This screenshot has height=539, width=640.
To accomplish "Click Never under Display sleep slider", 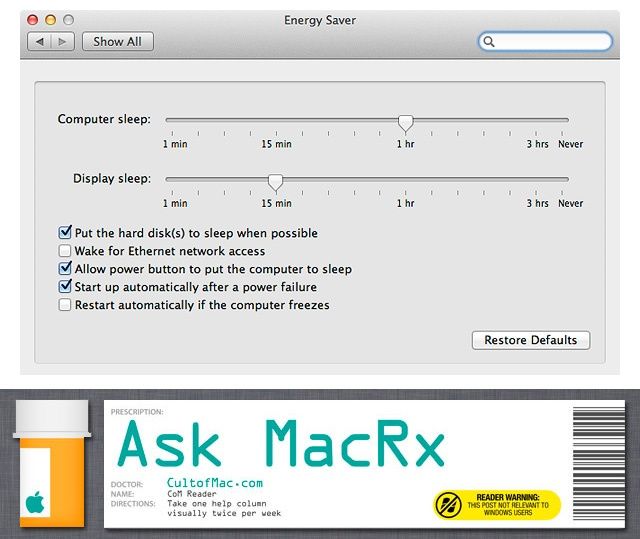I will tap(571, 203).
